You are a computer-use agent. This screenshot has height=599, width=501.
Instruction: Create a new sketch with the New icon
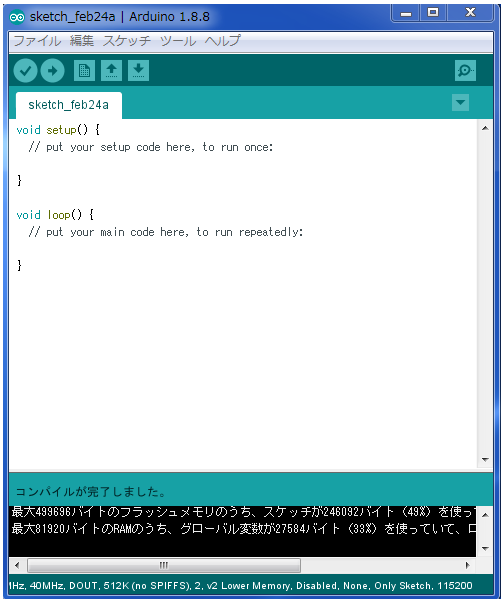84,71
